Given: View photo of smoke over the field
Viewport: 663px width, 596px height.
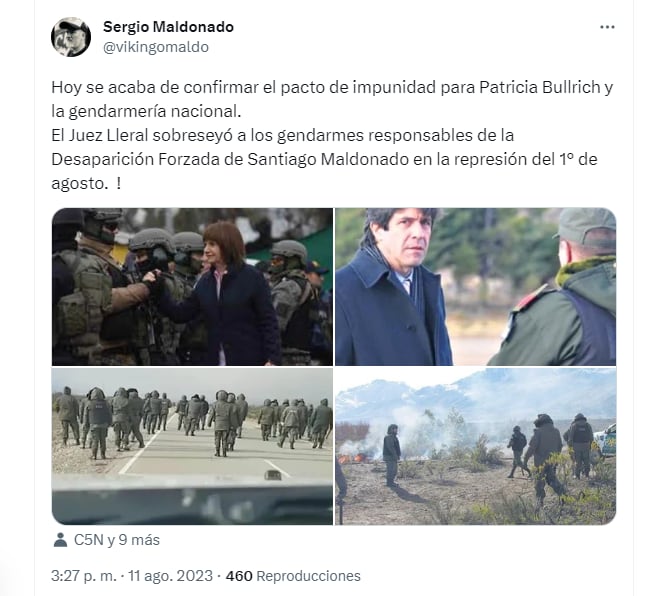Looking at the screenshot, I should tap(475, 446).
